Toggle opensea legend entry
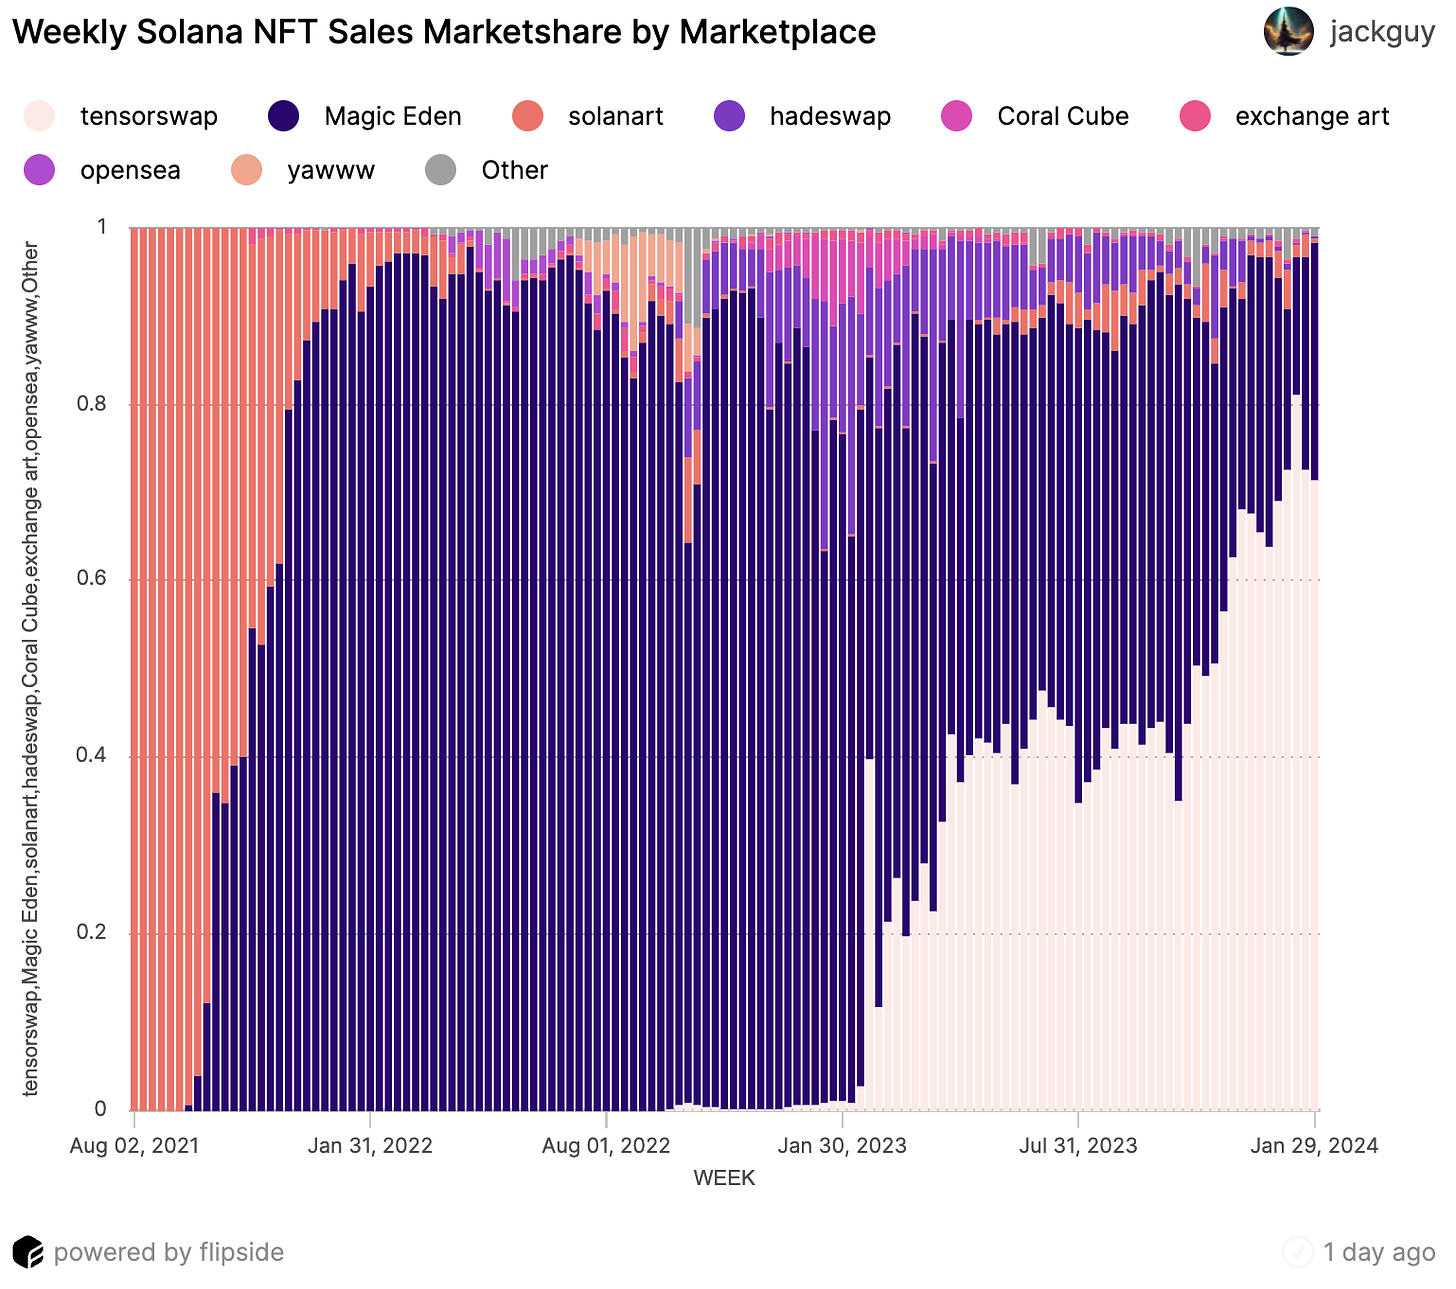The image size is (1456, 1289). [40, 170]
